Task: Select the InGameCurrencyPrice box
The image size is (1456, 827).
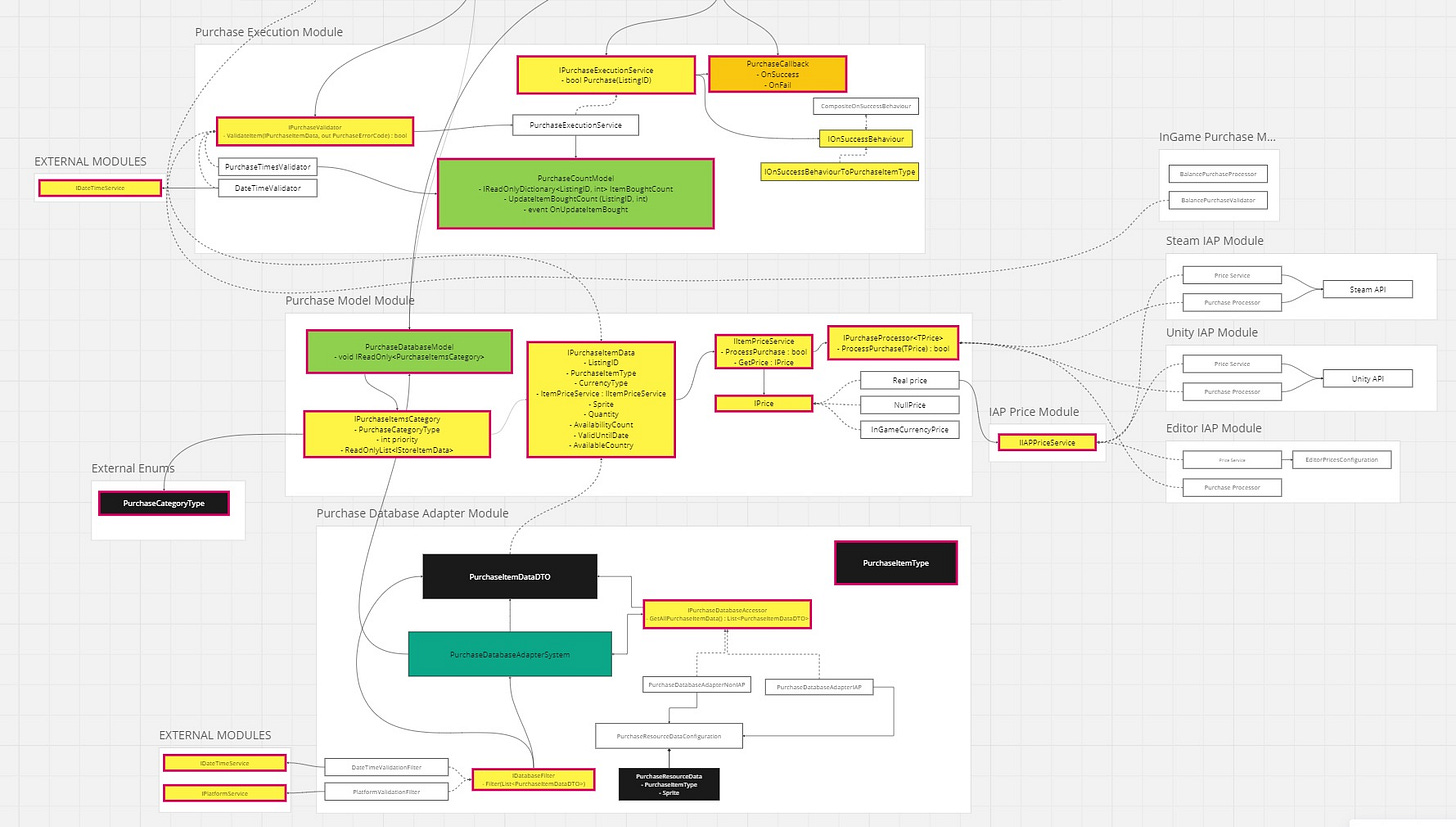Action: tap(910, 430)
